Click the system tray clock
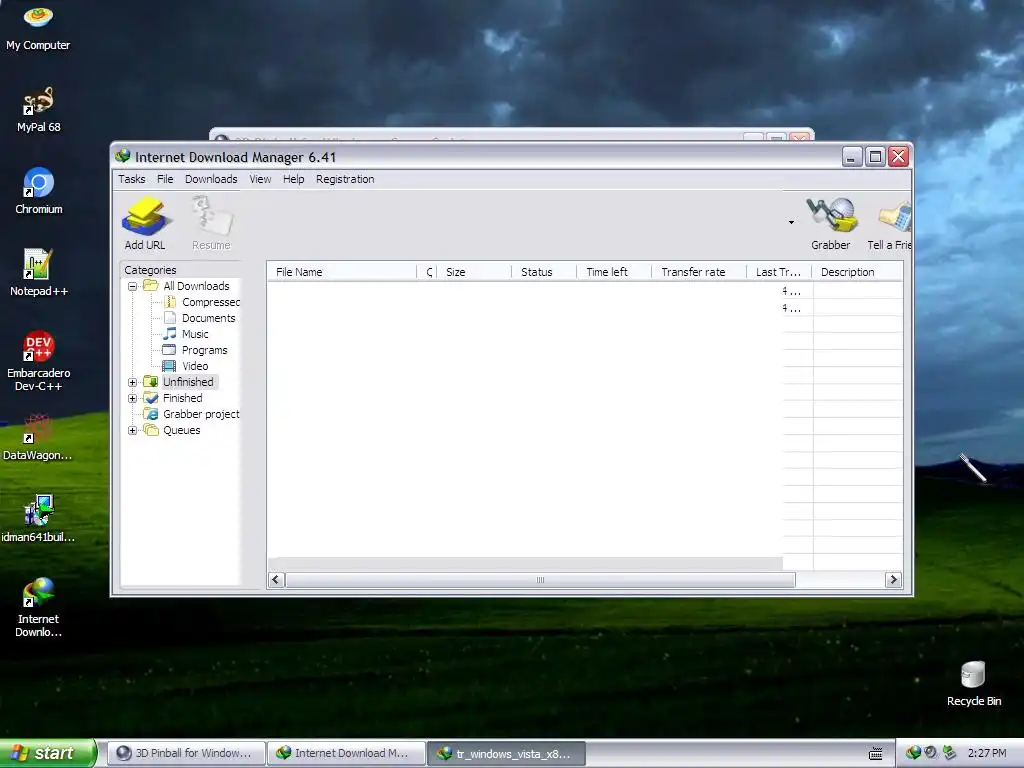This screenshot has width=1024, height=768. [x=987, y=753]
